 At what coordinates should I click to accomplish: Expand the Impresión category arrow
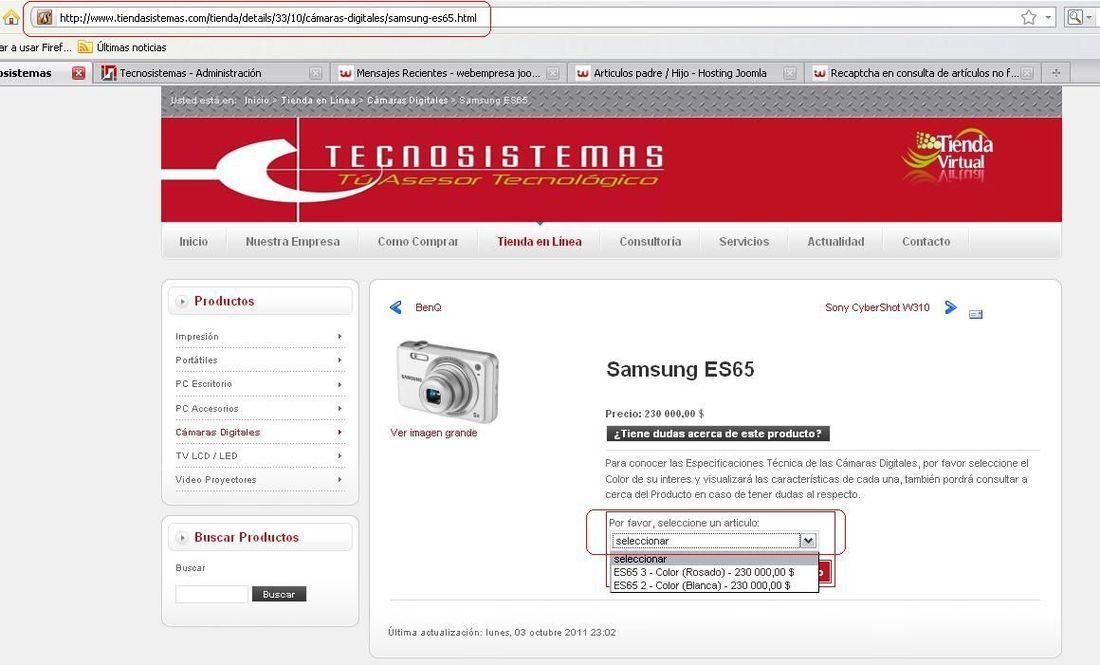click(x=340, y=337)
